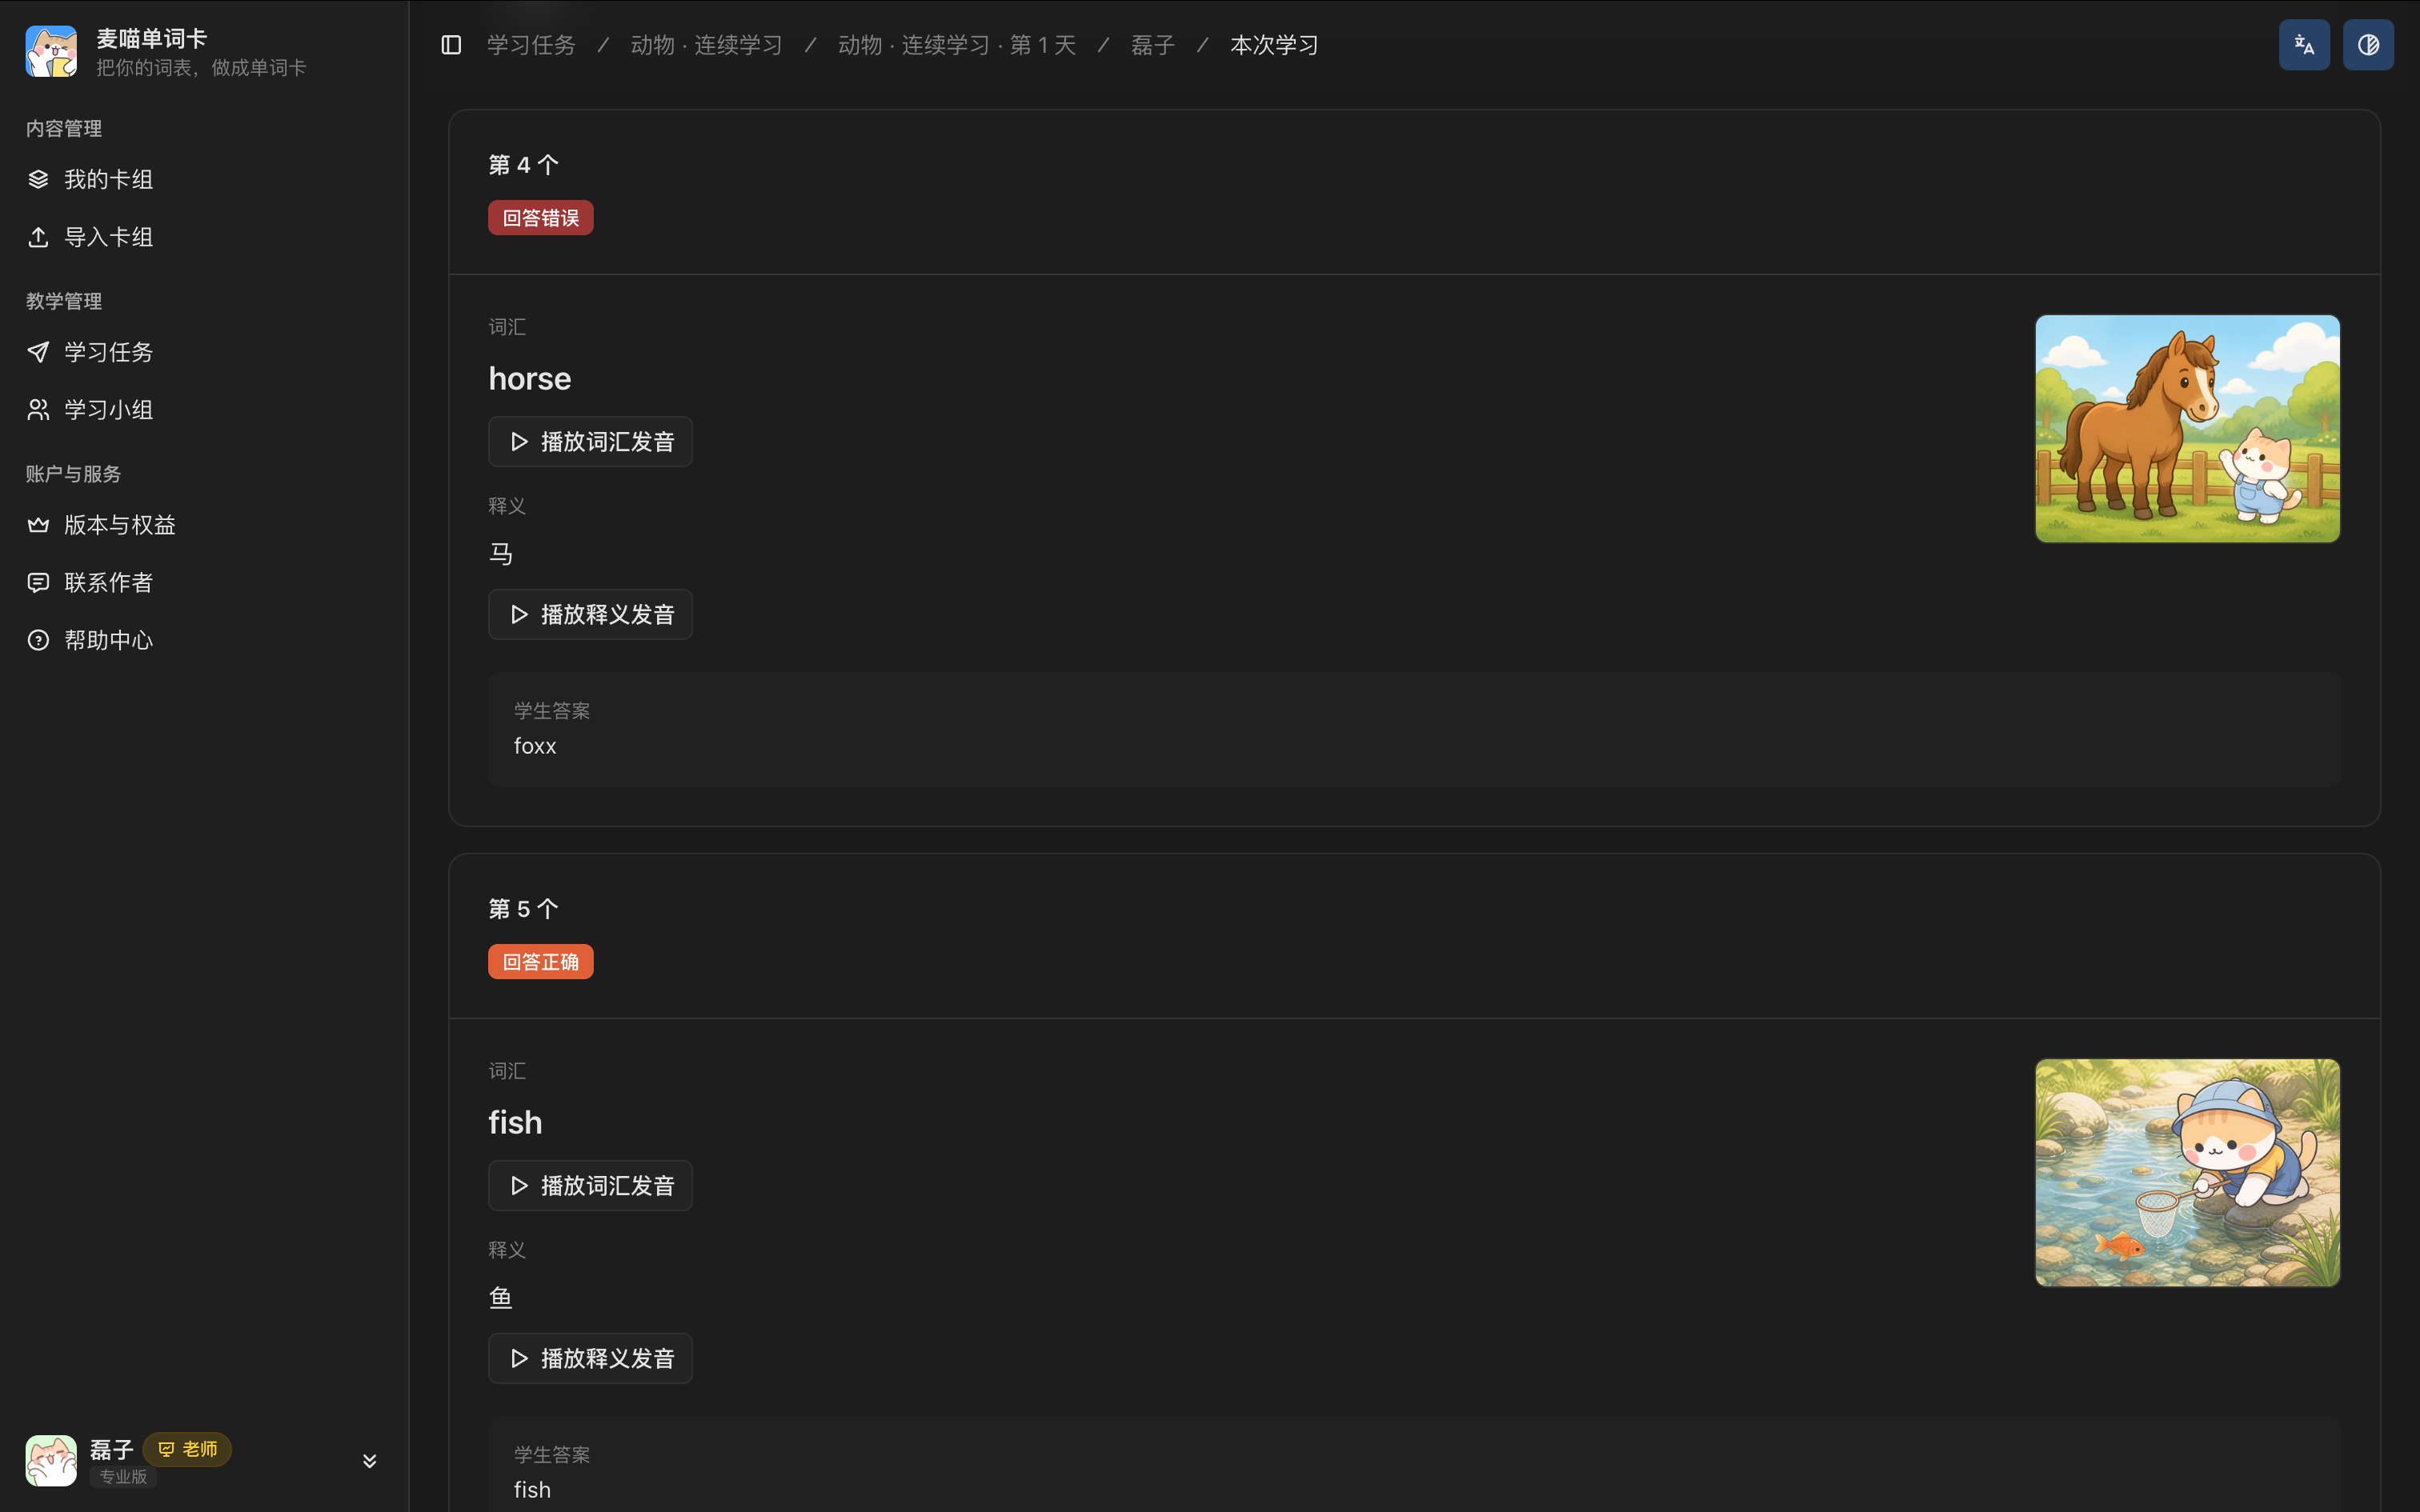Click the 回答错误 status badge
Viewport: 2420px width, 1512px height.
click(541, 218)
